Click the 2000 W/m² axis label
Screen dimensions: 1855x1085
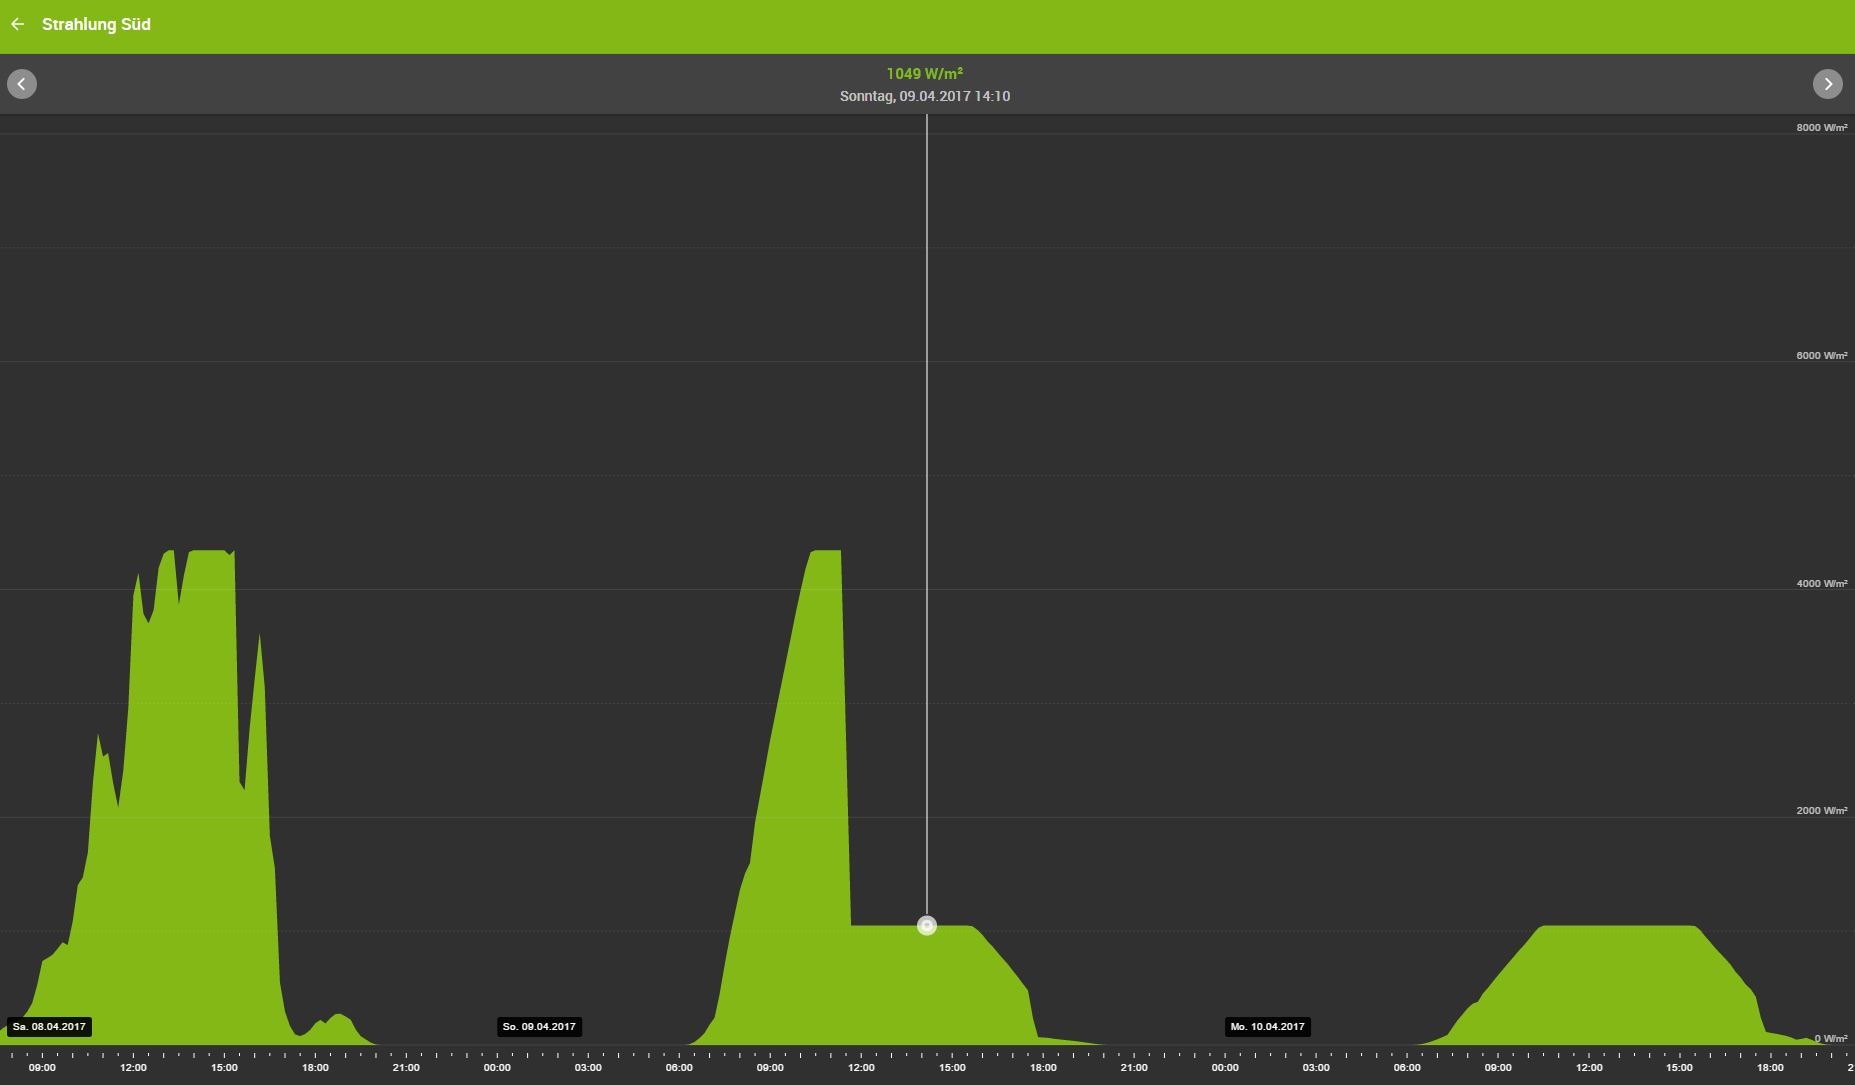[1821, 810]
